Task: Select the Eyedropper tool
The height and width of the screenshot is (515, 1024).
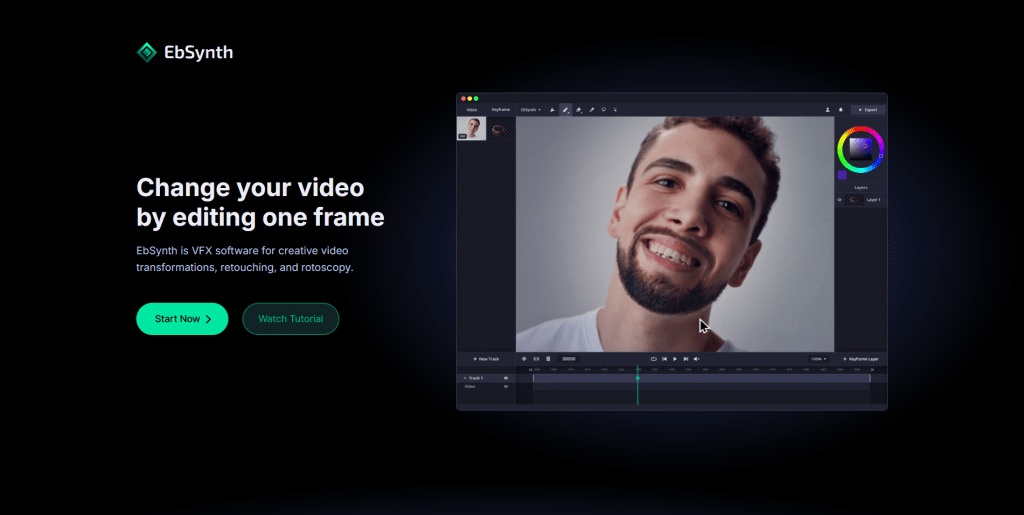Action: [592, 110]
